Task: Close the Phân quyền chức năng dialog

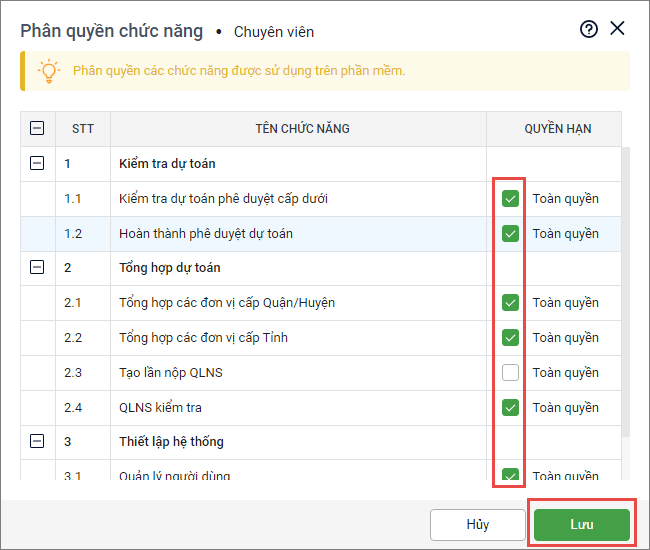Action: click(617, 29)
